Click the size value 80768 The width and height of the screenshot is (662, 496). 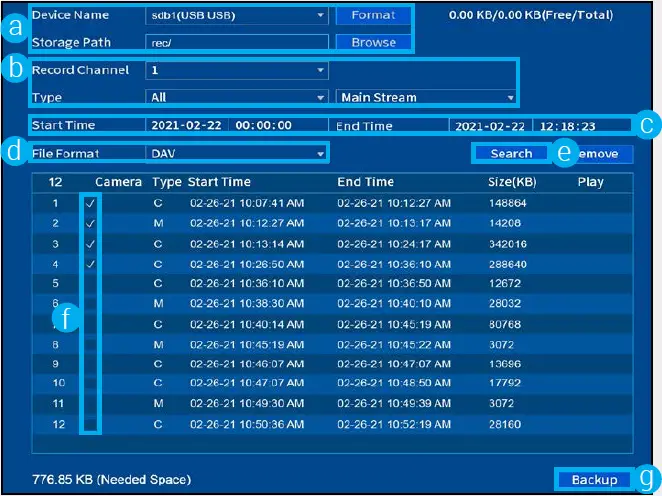click(x=505, y=325)
